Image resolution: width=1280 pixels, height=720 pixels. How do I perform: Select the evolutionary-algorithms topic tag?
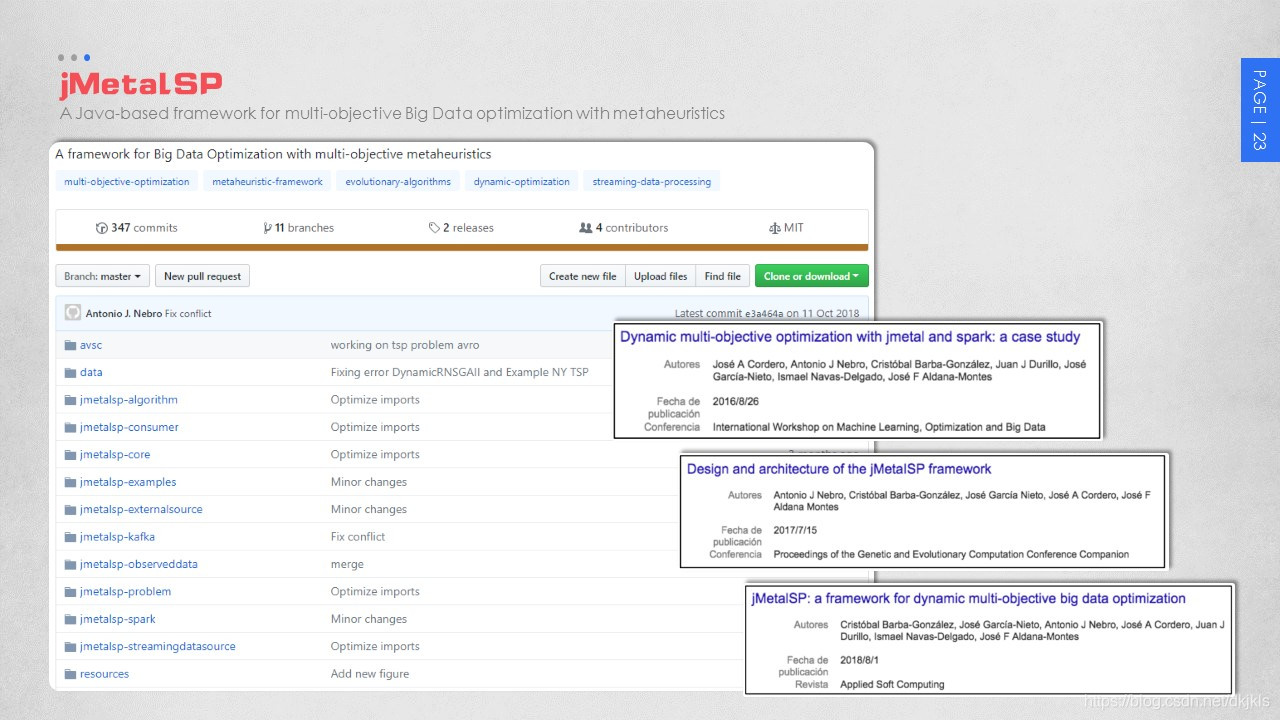(398, 182)
